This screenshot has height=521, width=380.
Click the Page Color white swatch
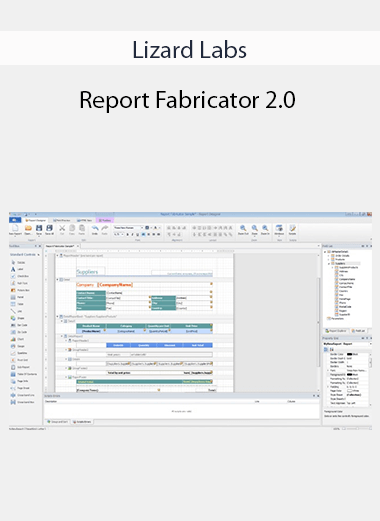point(349,390)
